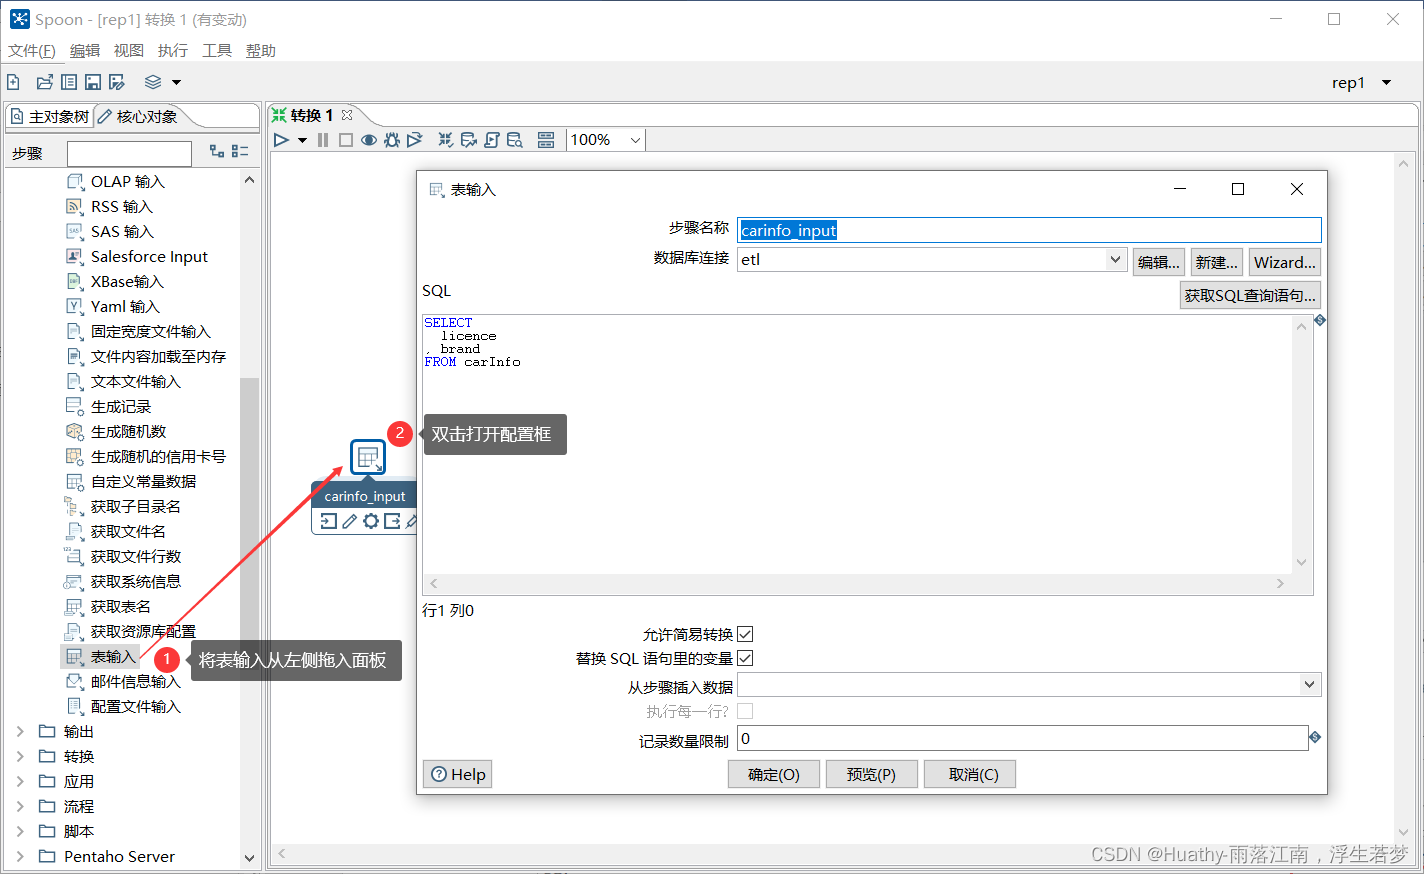Click the Save As toolbar icon
1424x874 pixels.
(117, 82)
